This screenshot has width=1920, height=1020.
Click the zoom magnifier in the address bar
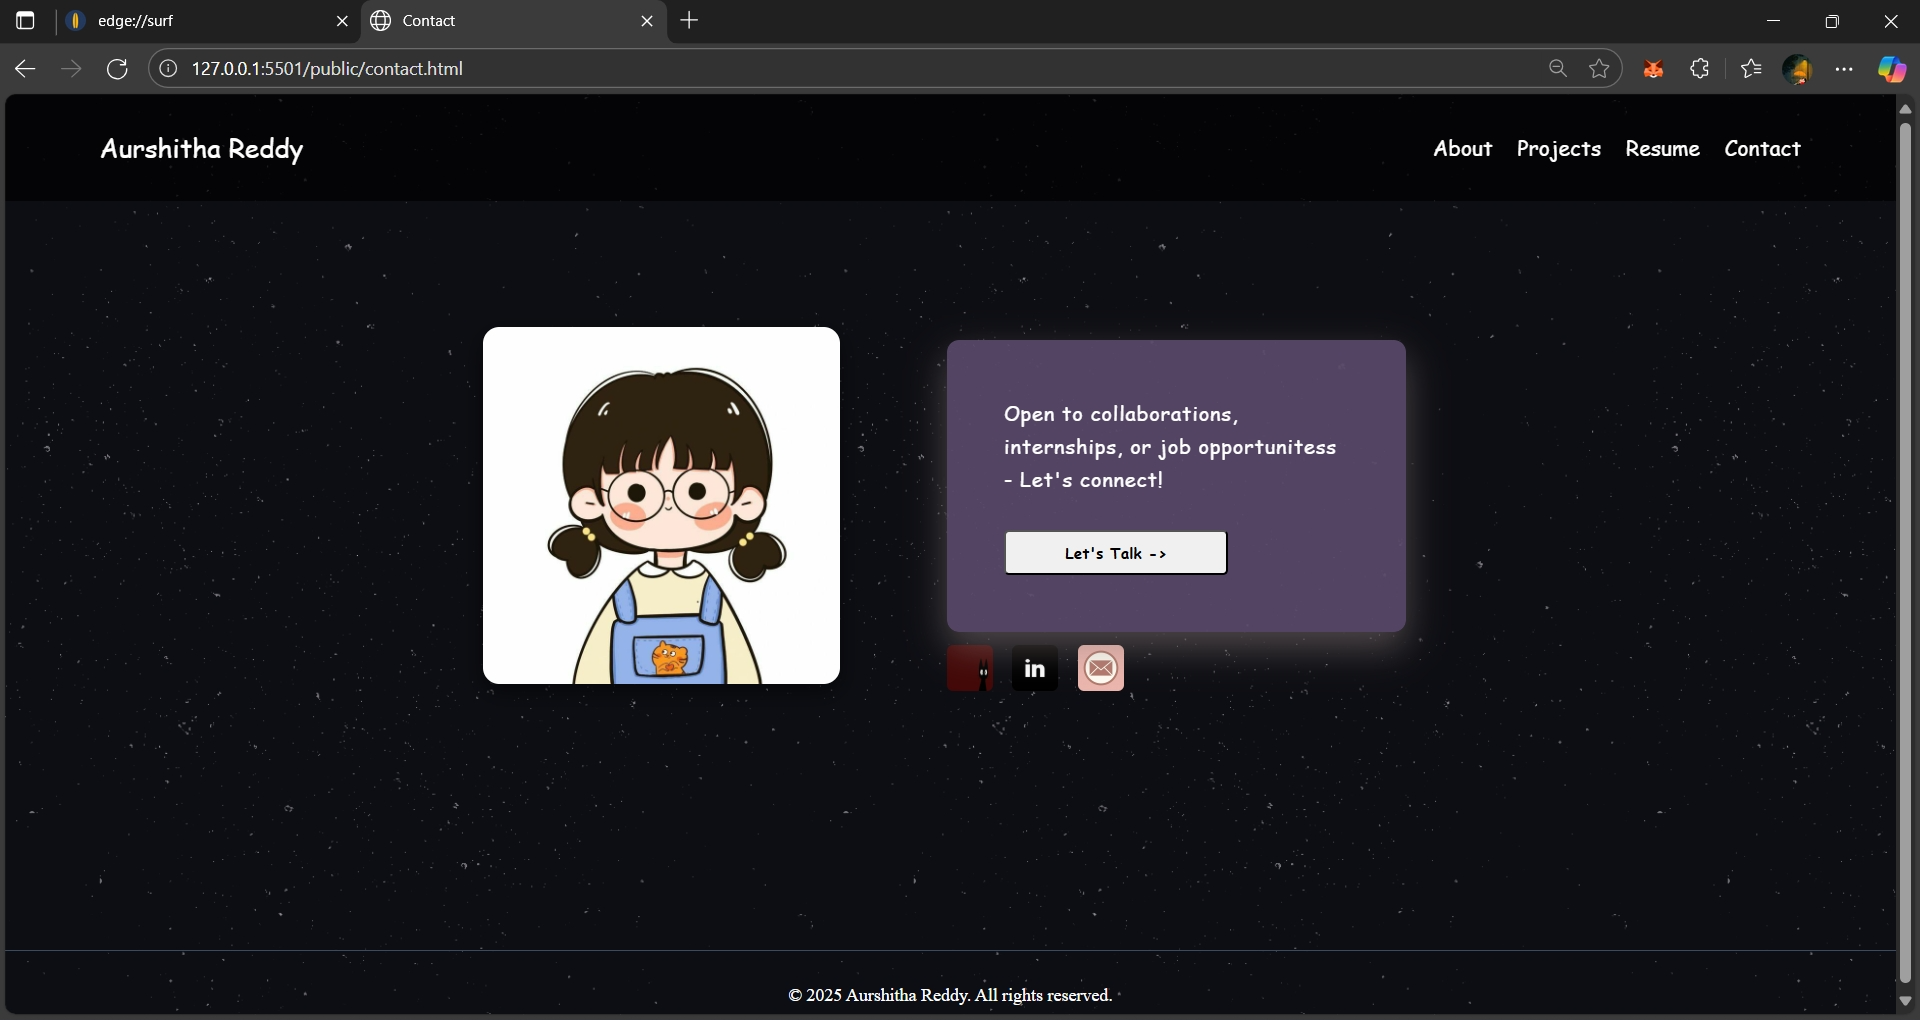(x=1557, y=68)
